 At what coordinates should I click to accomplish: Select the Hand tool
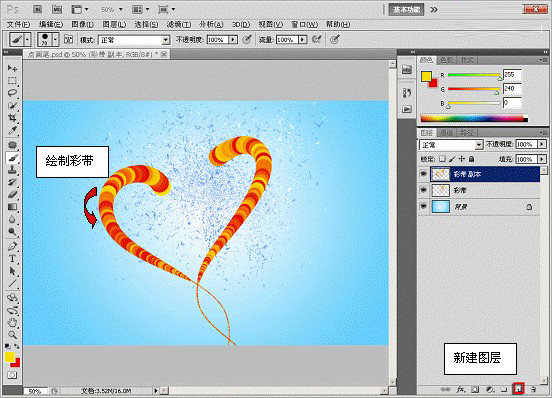click(12, 322)
